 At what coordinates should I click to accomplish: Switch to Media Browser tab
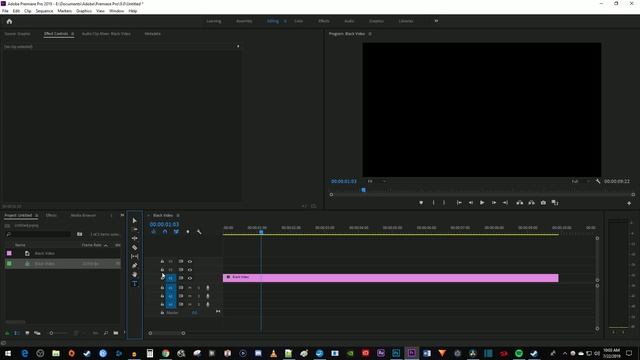[83, 216]
